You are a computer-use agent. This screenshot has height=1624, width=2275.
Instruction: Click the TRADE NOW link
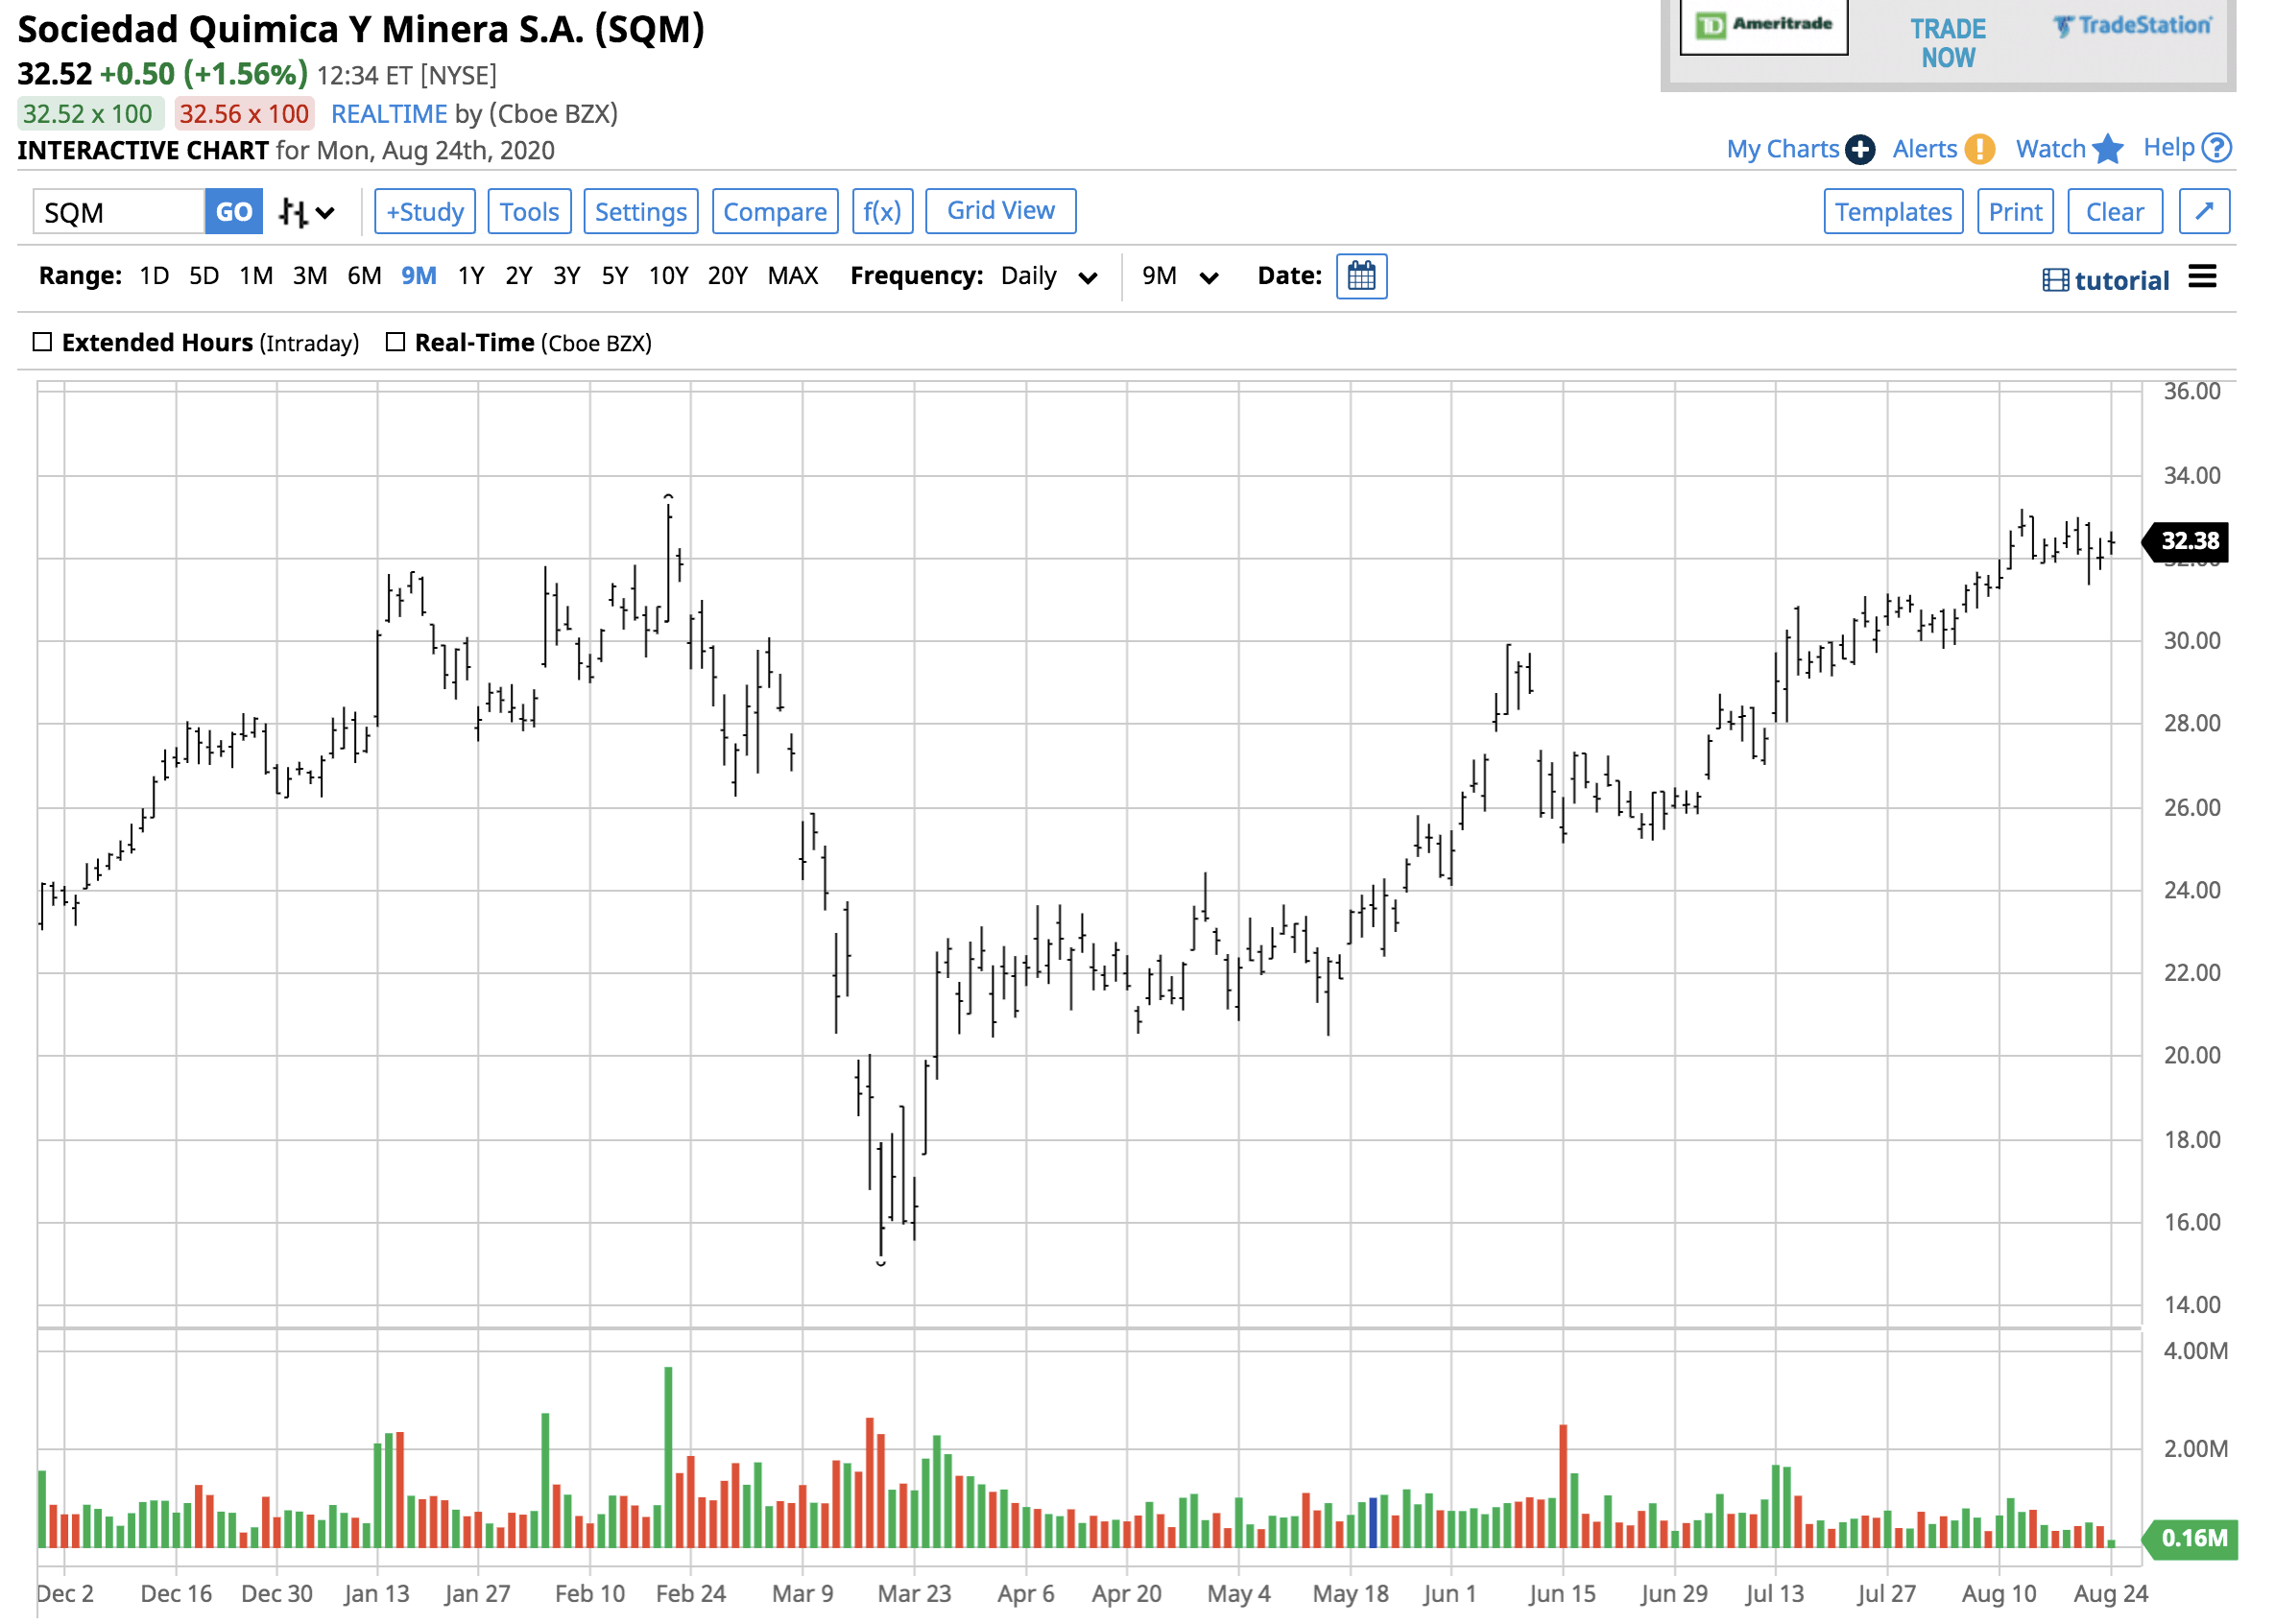1947,43
